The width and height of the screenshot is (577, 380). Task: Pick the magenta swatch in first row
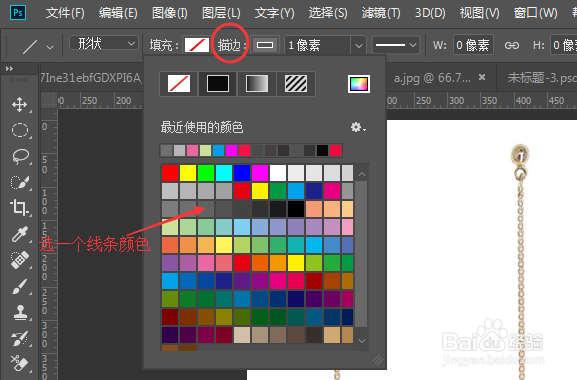point(260,173)
